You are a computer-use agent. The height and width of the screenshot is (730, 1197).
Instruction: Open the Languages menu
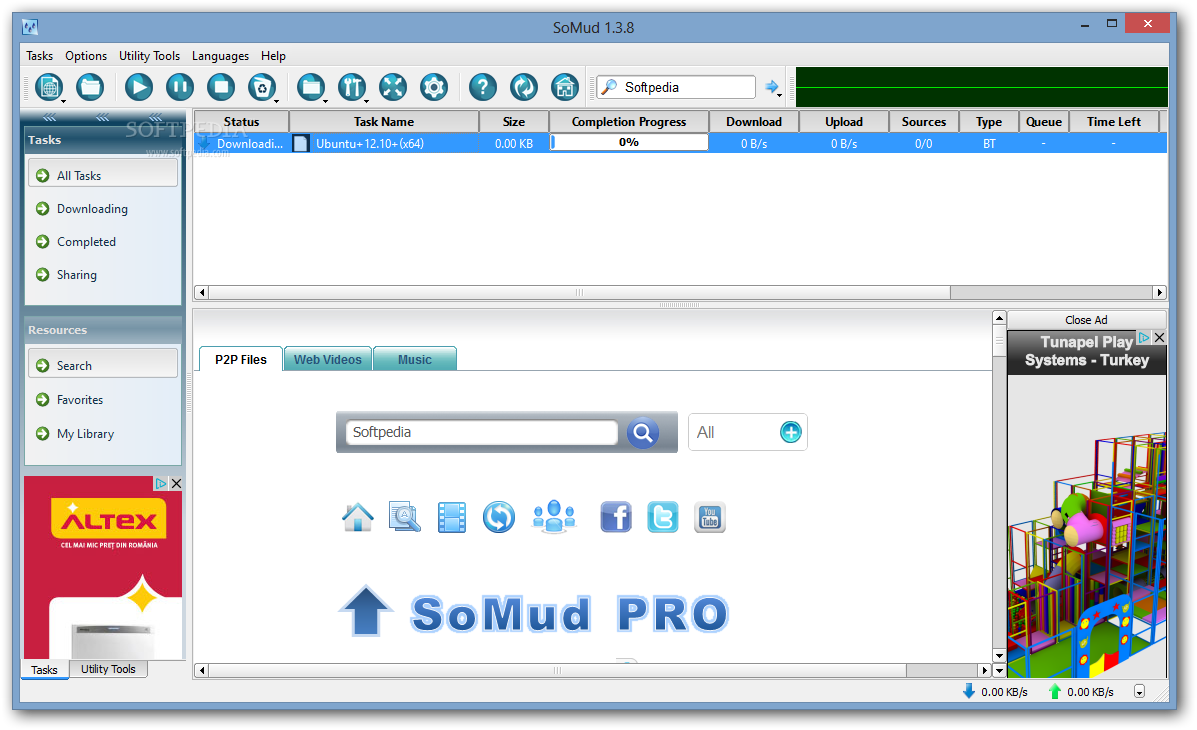221,56
